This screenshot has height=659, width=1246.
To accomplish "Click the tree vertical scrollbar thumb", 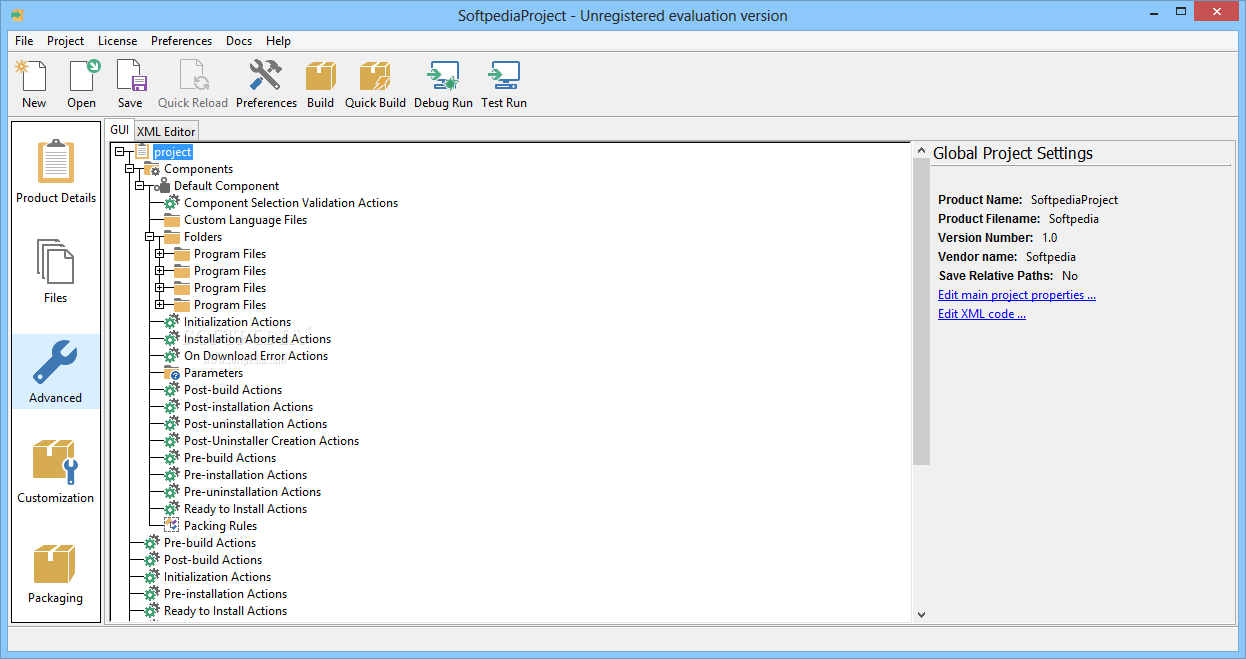I will pos(921,310).
